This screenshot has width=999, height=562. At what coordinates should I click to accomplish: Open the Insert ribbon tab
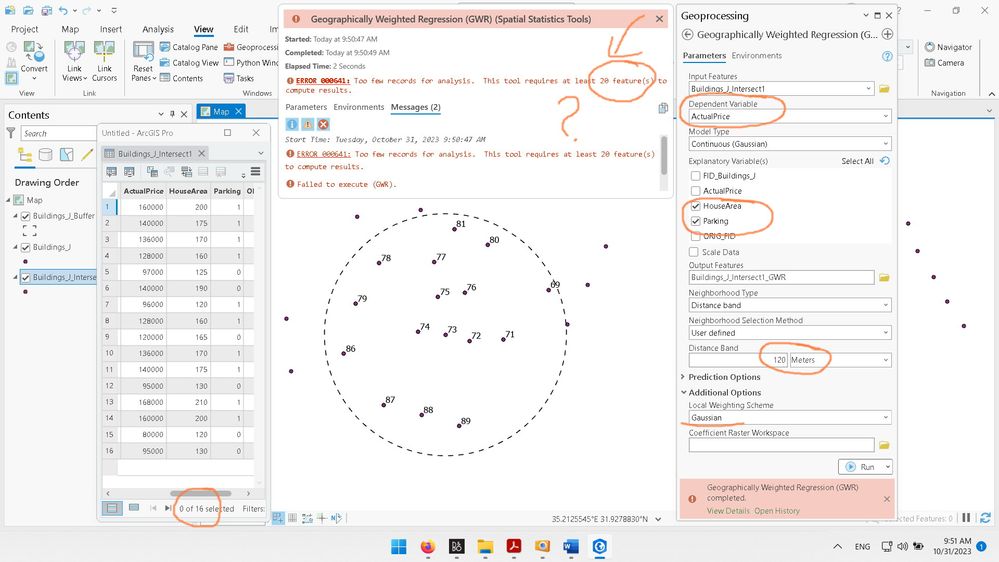pos(110,29)
